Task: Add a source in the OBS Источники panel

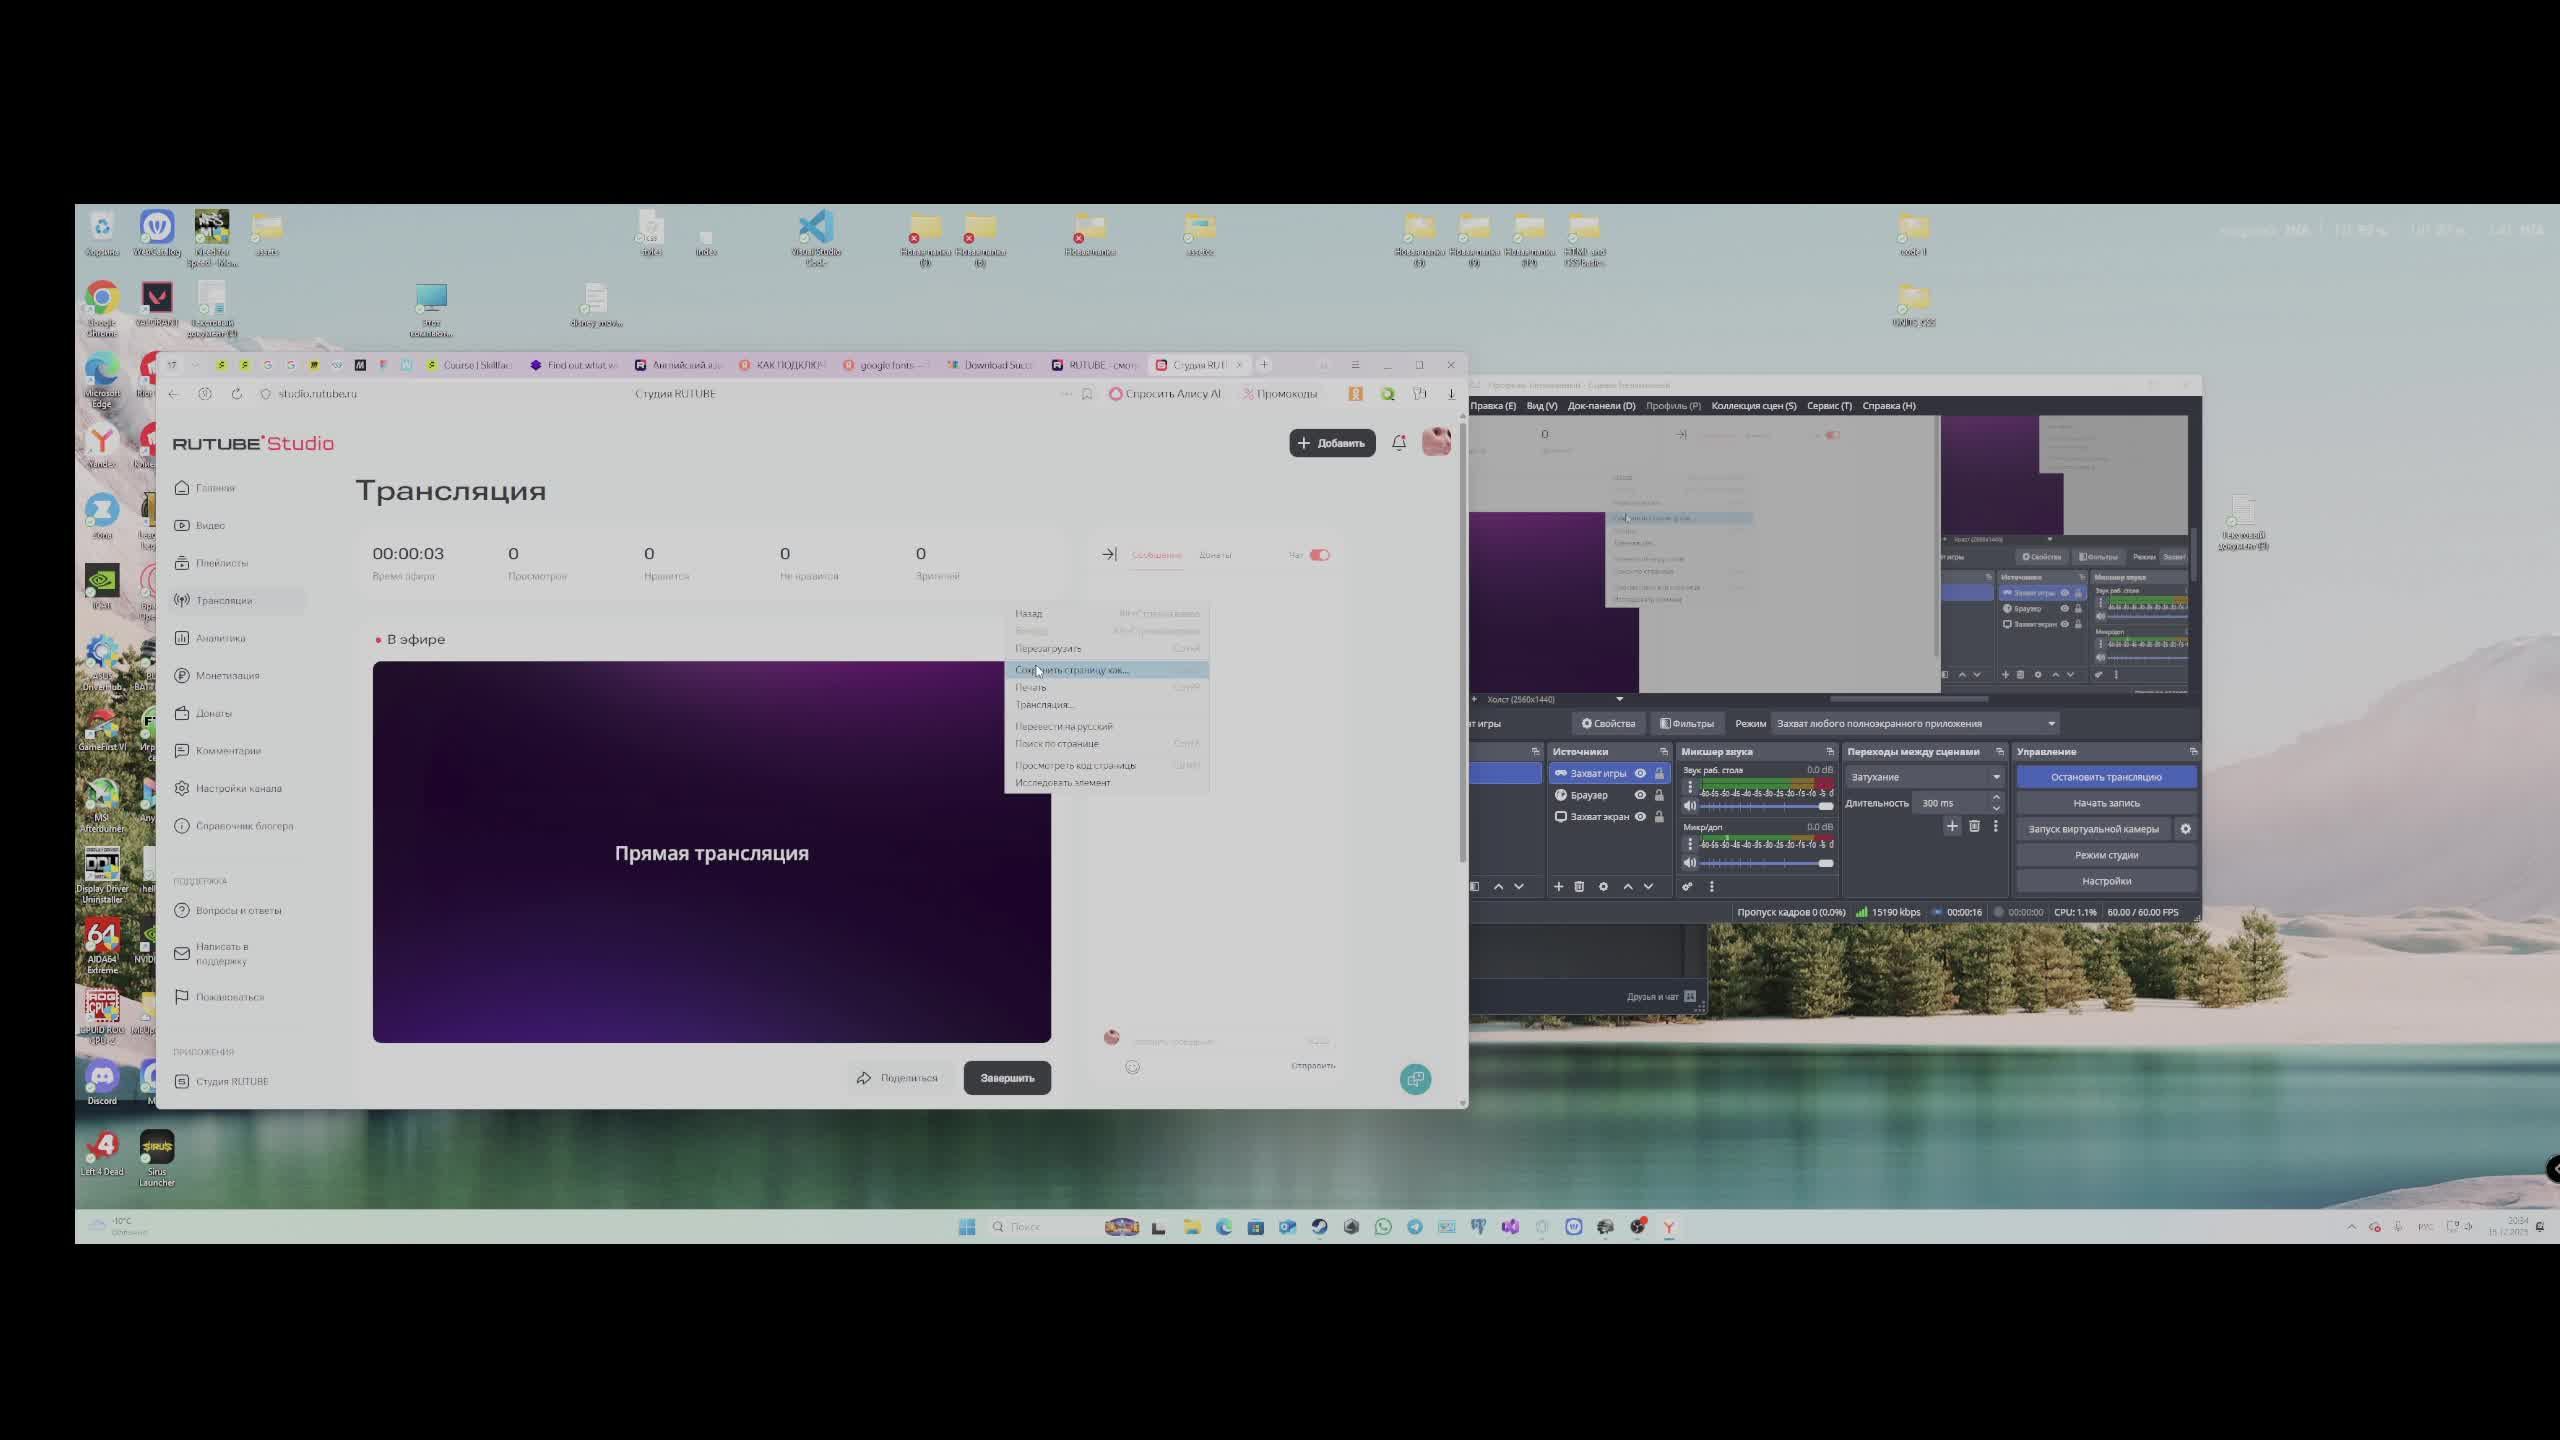Action: click(x=1558, y=887)
